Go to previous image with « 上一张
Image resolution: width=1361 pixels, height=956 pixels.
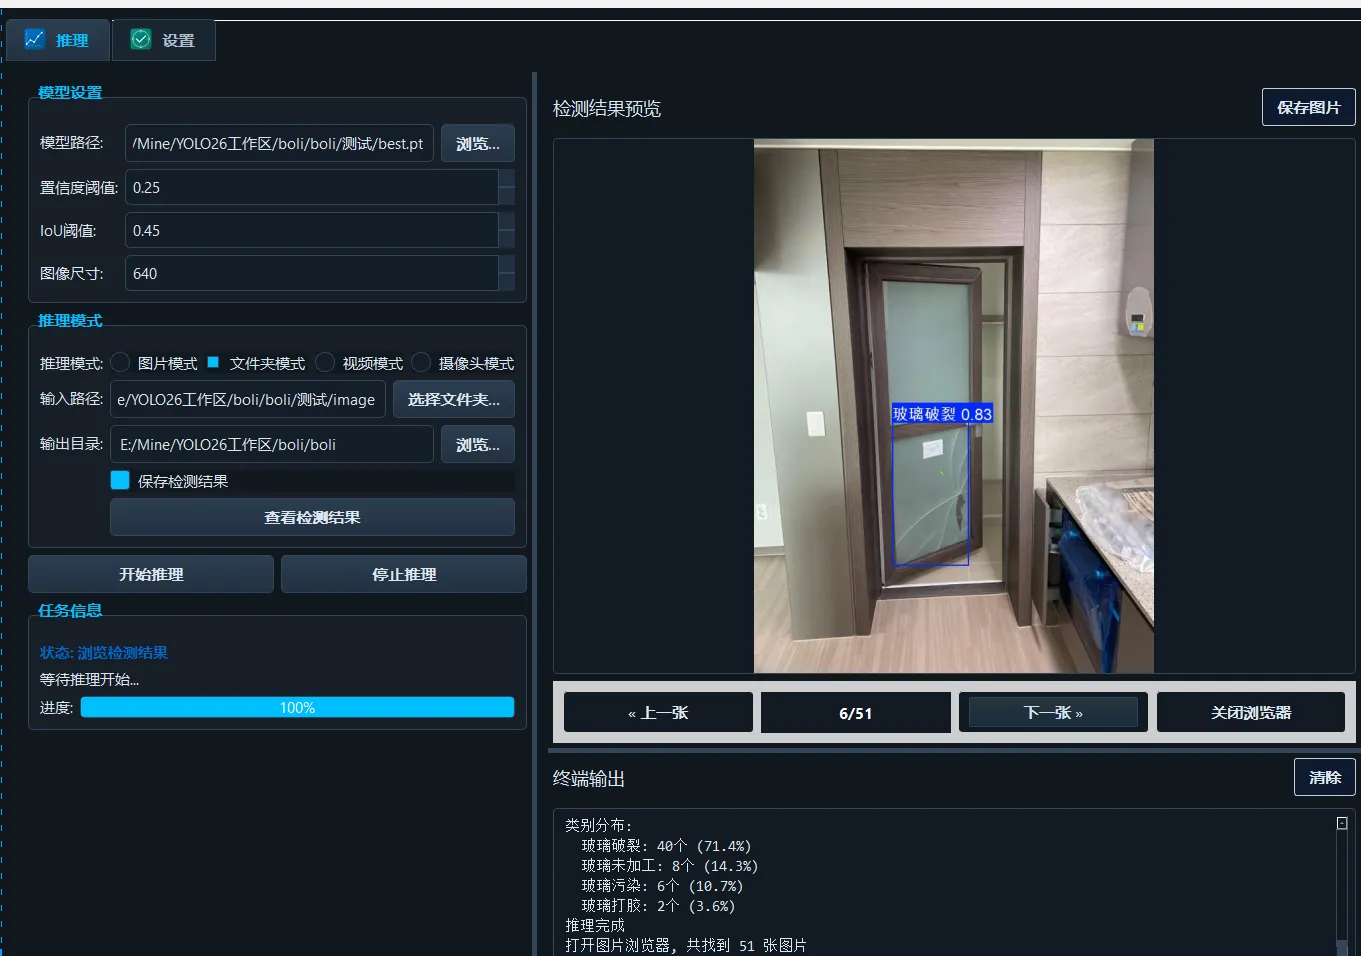point(657,712)
